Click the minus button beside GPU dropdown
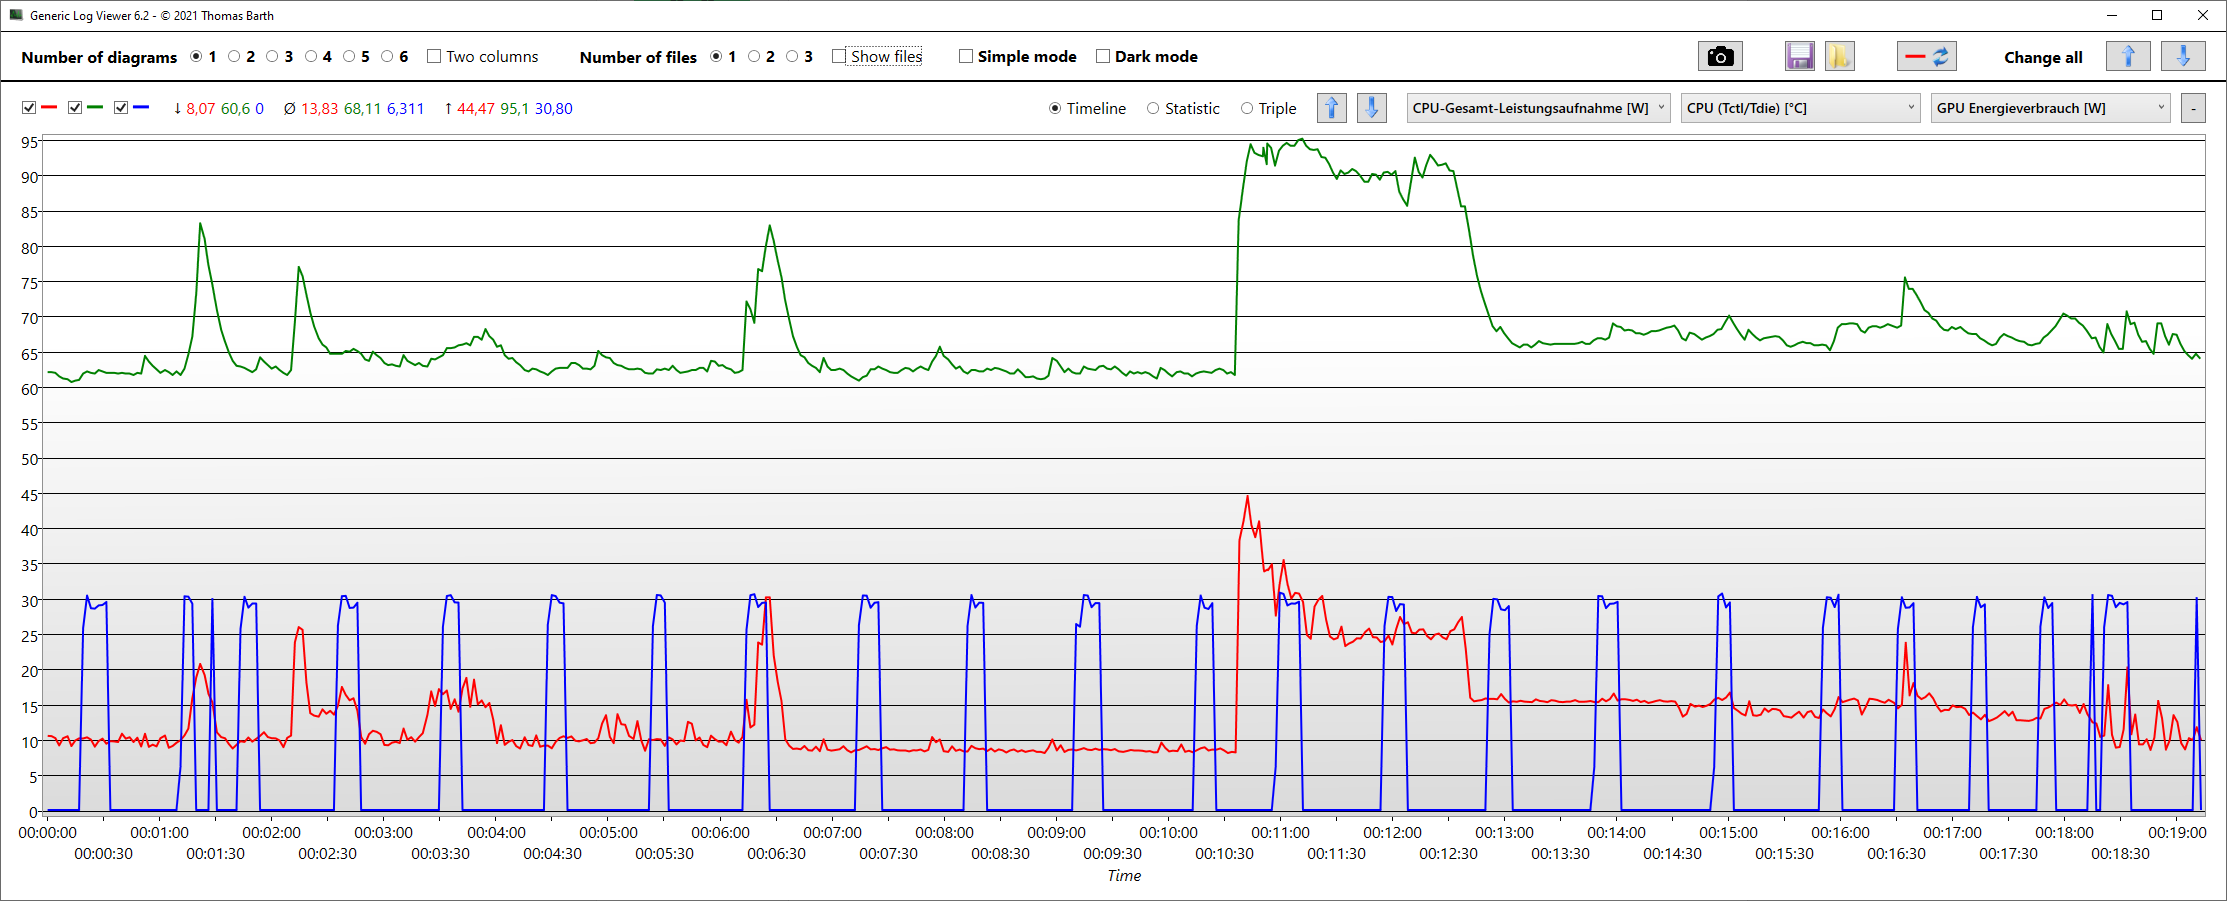 click(x=2193, y=108)
